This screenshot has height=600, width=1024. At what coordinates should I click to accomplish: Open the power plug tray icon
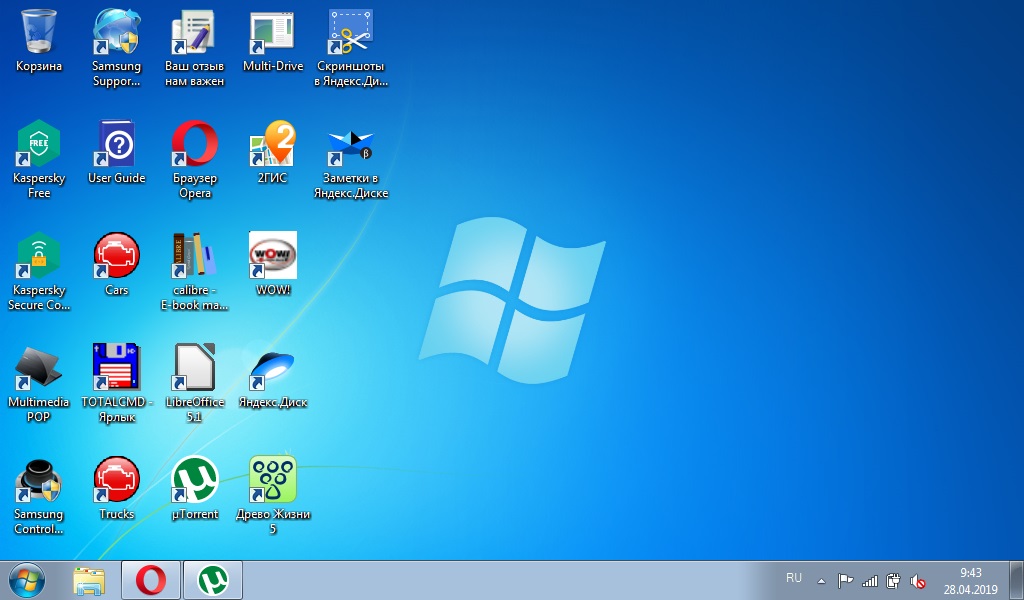point(893,580)
